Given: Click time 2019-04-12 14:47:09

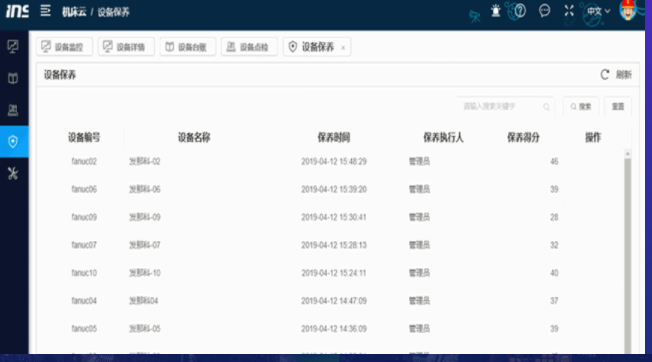Looking at the screenshot, I should 334,300.
